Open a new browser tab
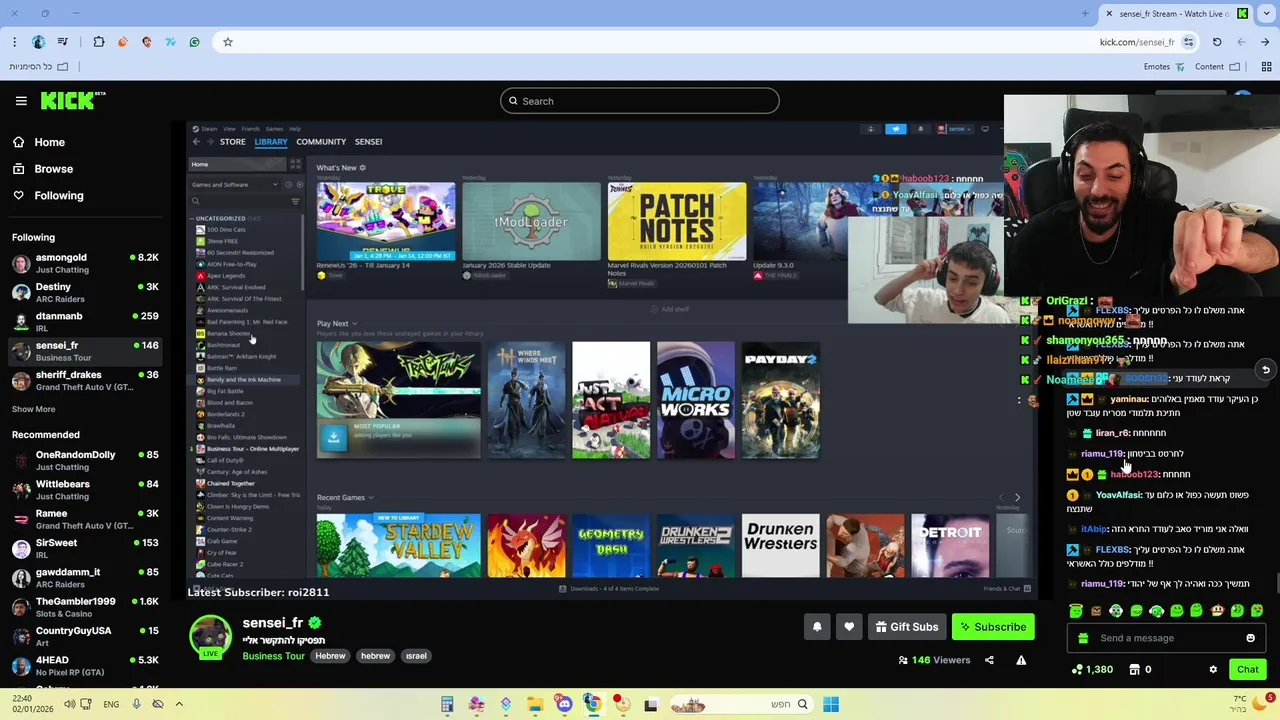Viewport: 1280px width, 720px height. [1086, 13]
